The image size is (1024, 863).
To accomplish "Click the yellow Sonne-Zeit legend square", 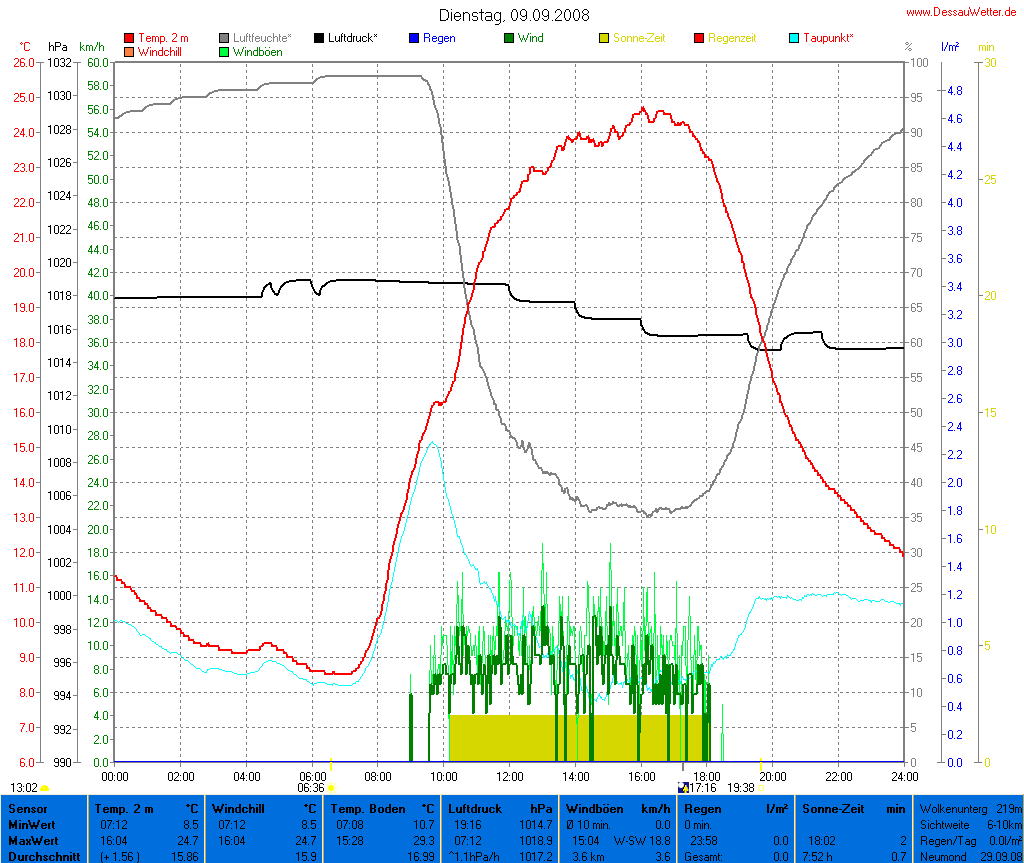I will 604,38.
